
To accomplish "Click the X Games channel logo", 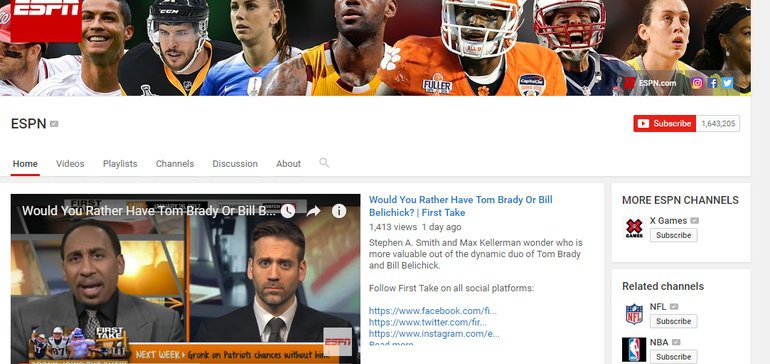I will (x=634, y=229).
